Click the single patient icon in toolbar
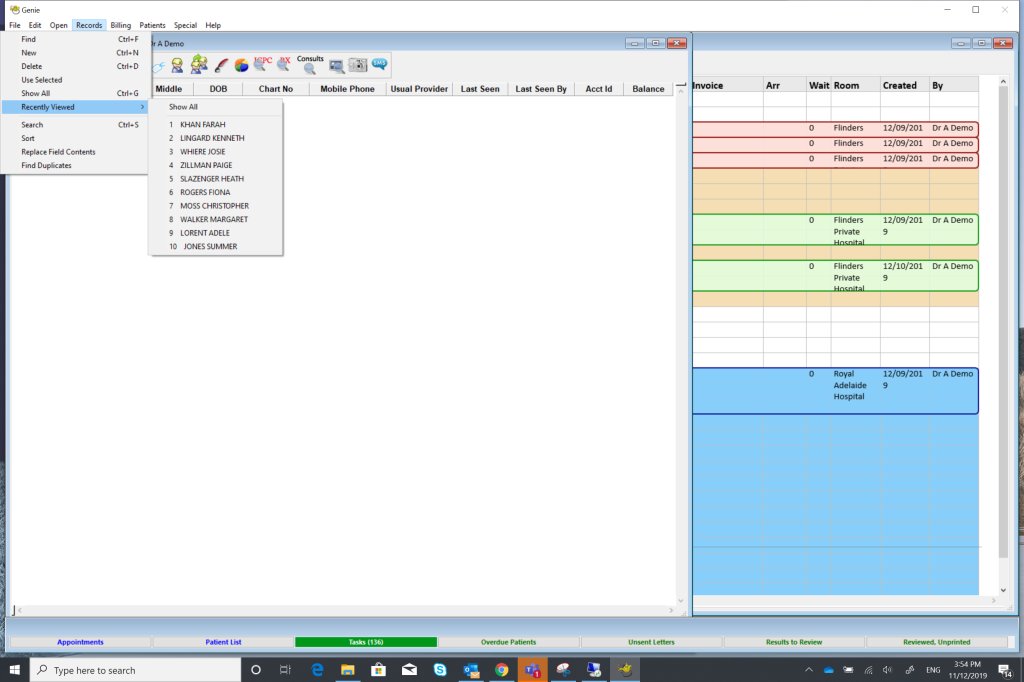The width and height of the screenshot is (1024, 682). pos(177,65)
